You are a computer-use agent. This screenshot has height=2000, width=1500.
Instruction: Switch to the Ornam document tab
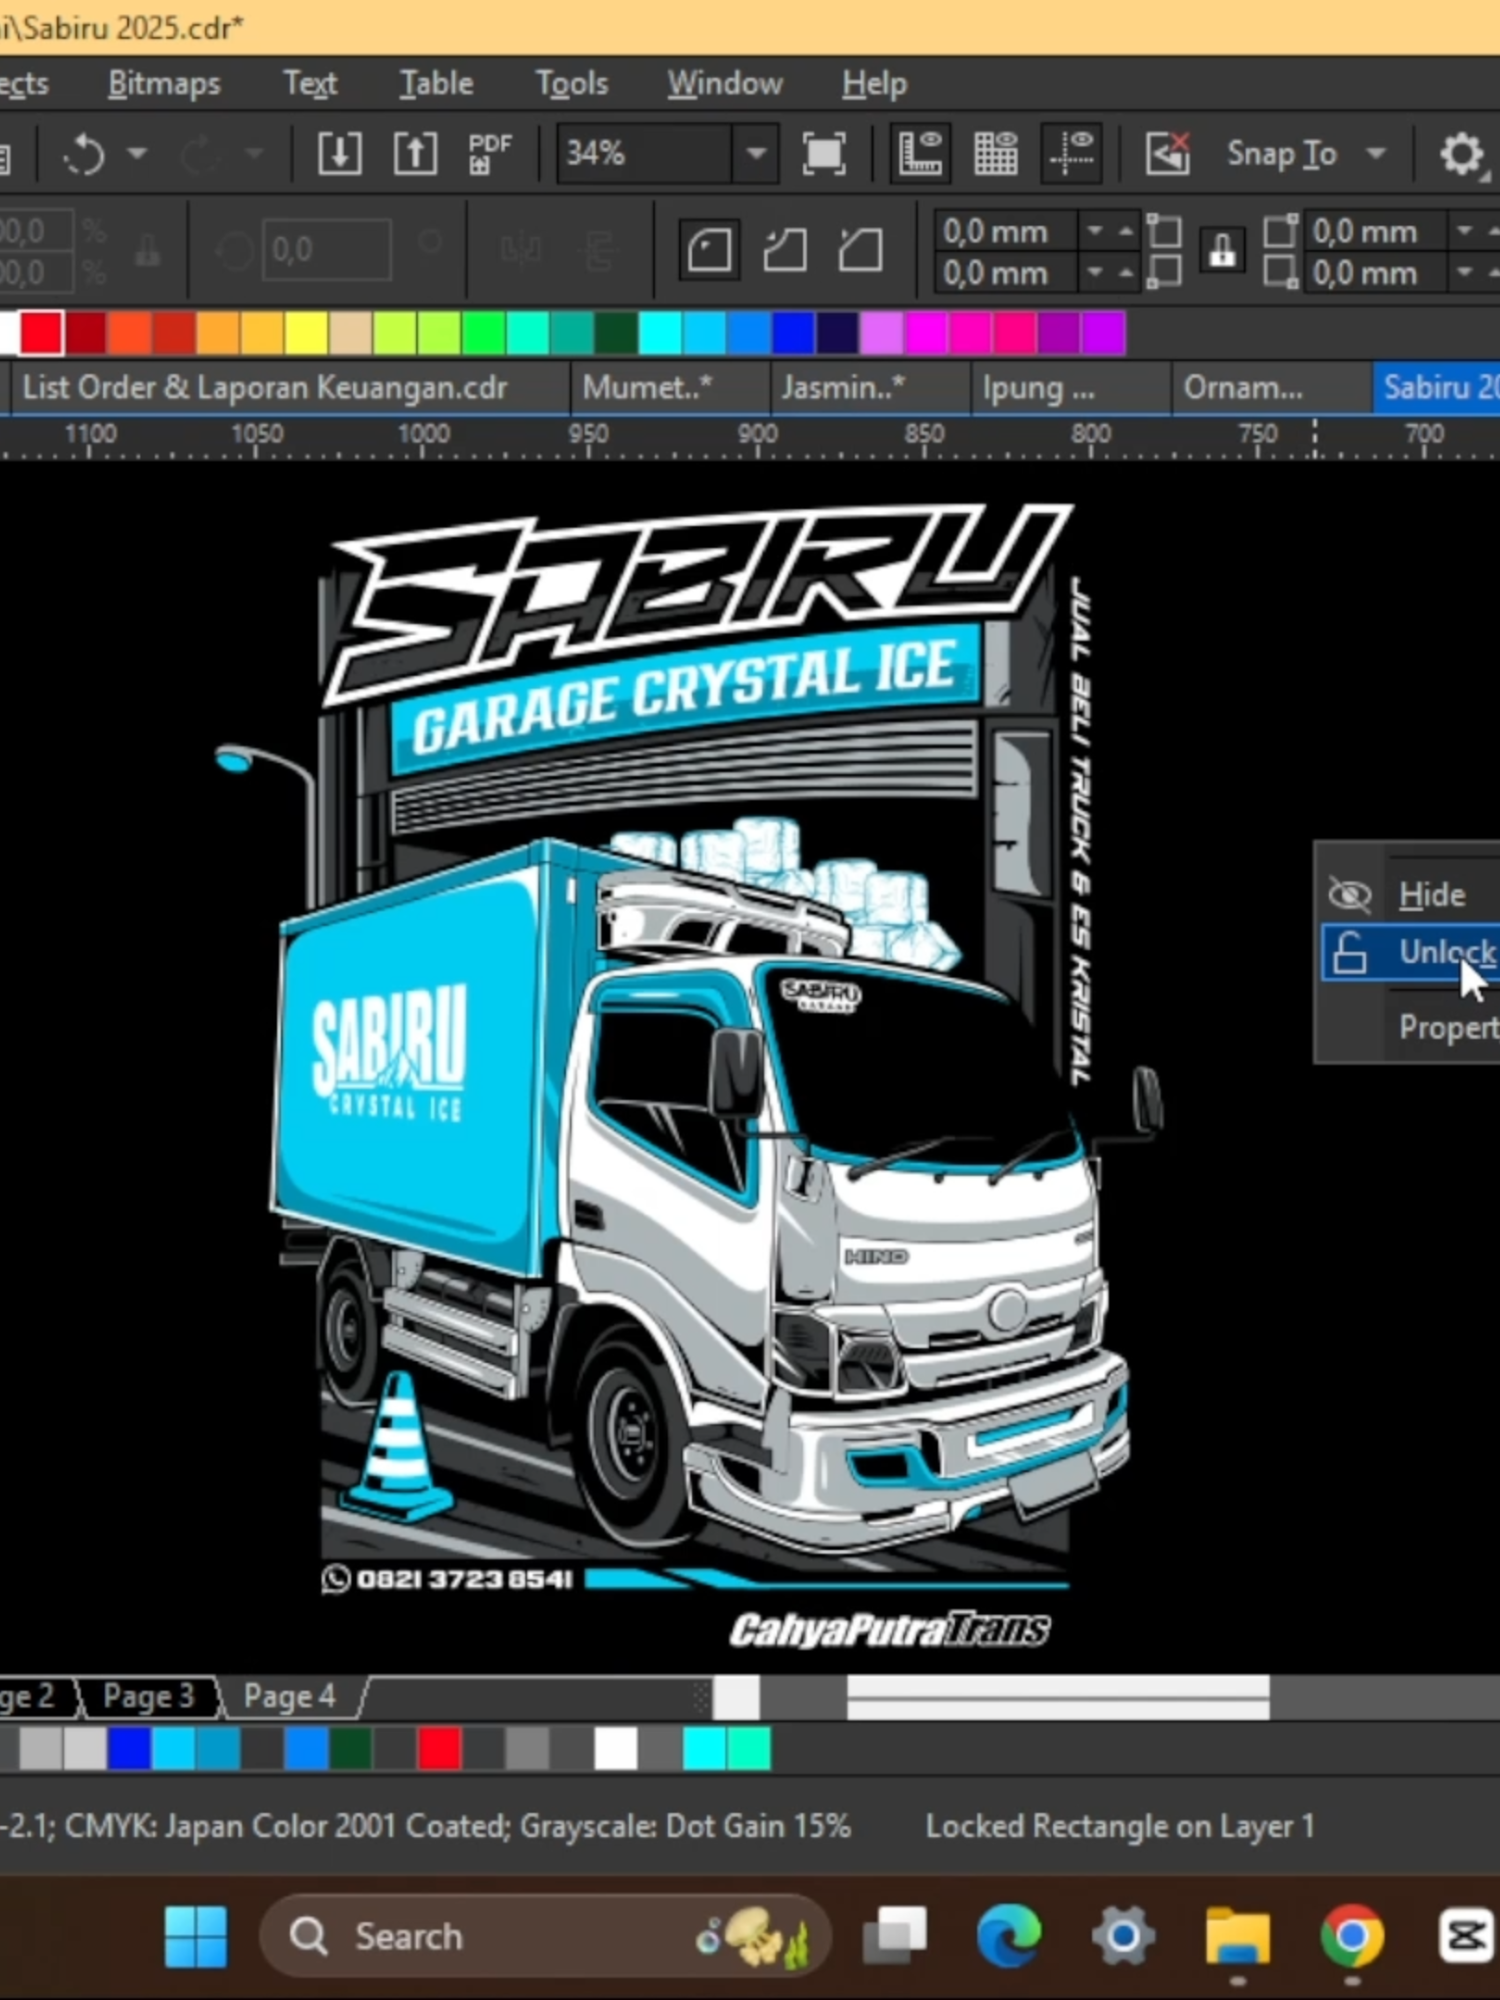(x=1270, y=388)
